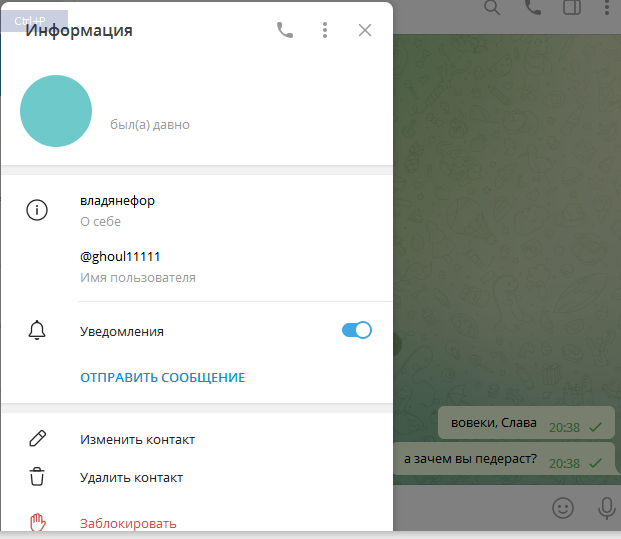Click the Имя пользователя label
Screen dimensions: 621x539
click(x=138, y=278)
